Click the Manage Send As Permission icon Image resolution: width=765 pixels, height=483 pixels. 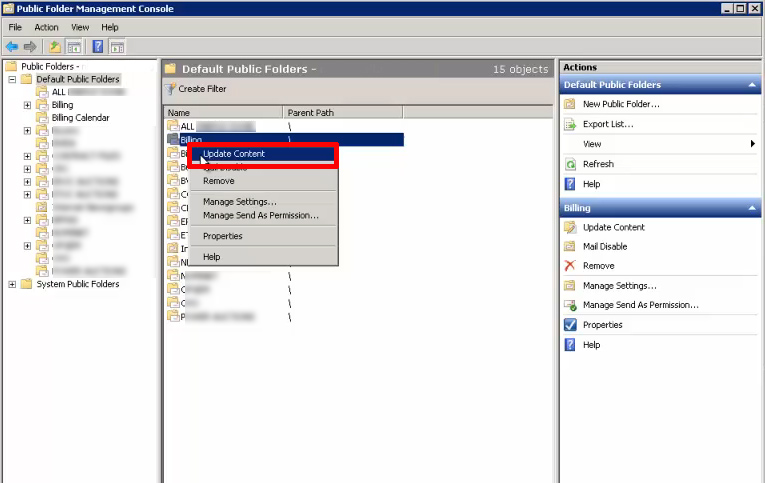[x=570, y=305]
